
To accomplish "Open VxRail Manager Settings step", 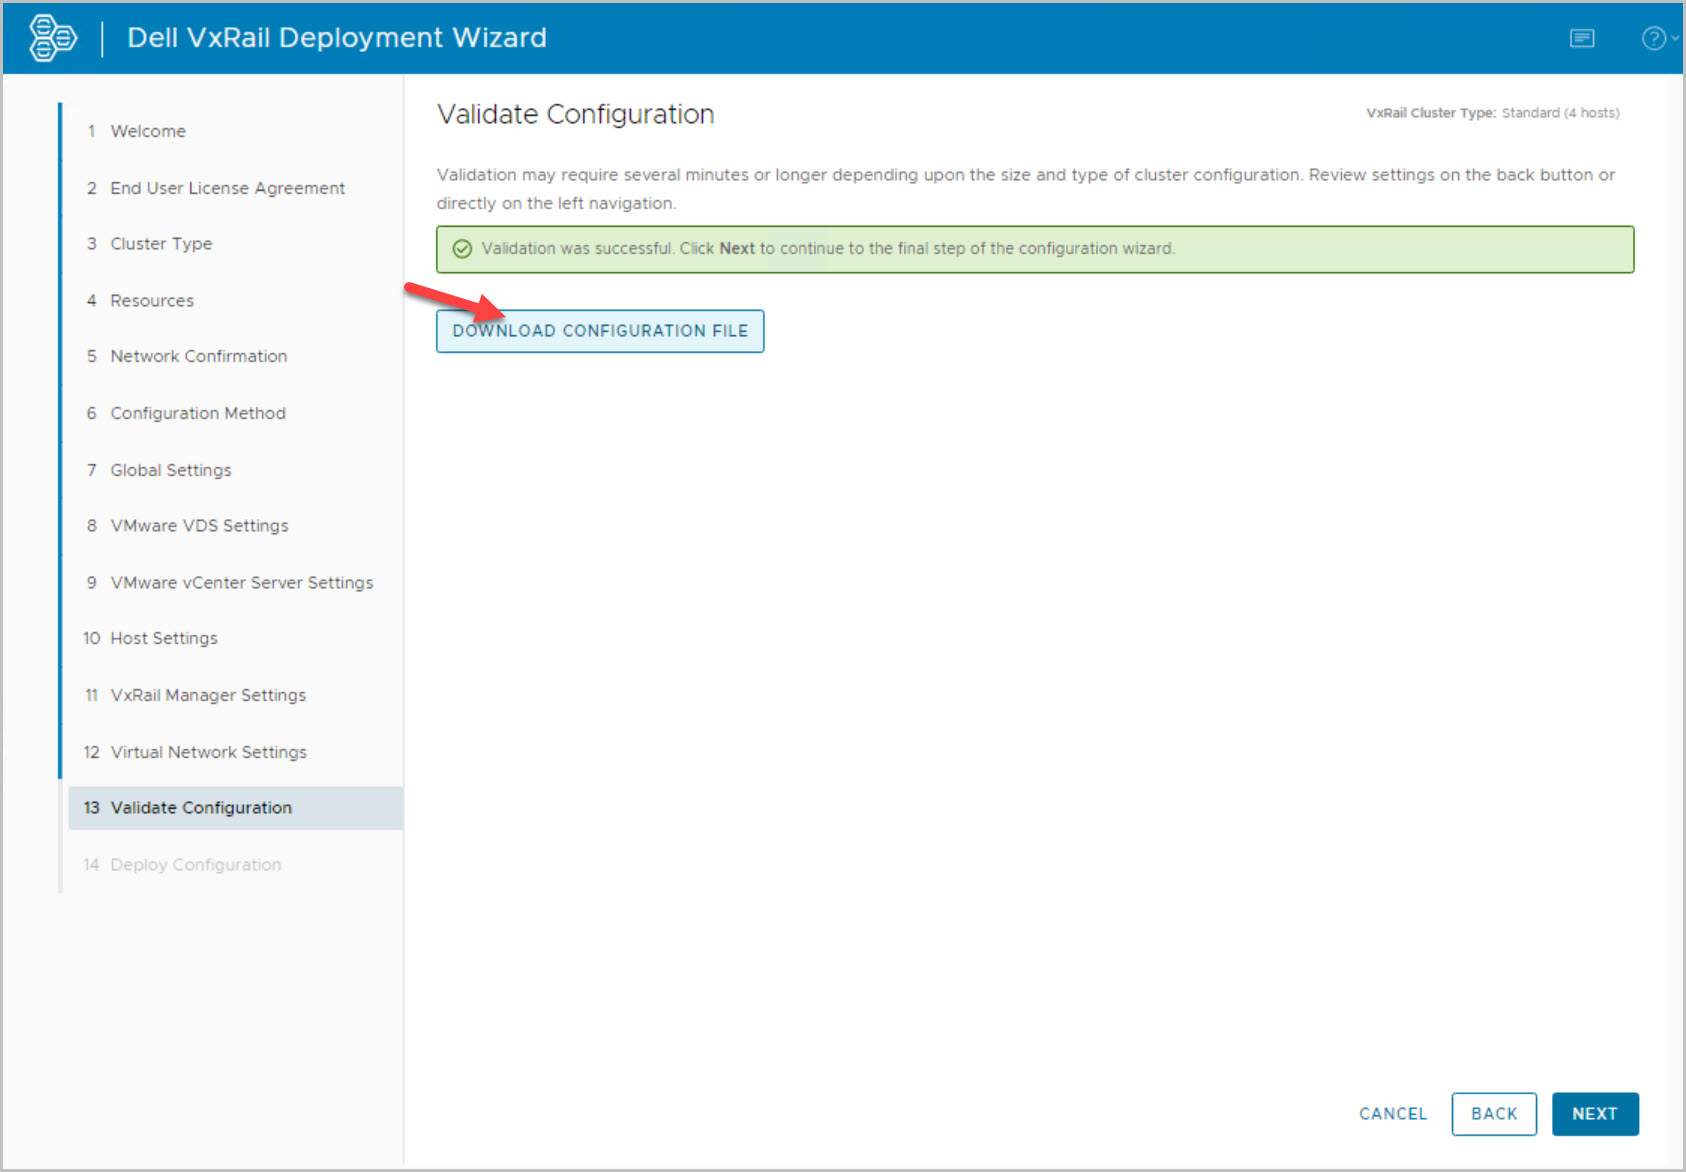I will click(x=208, y=695).
